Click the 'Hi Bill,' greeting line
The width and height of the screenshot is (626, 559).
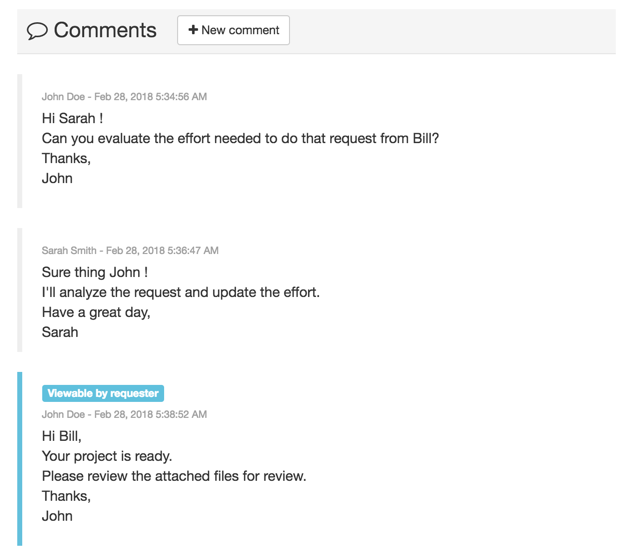pos(62,436)
